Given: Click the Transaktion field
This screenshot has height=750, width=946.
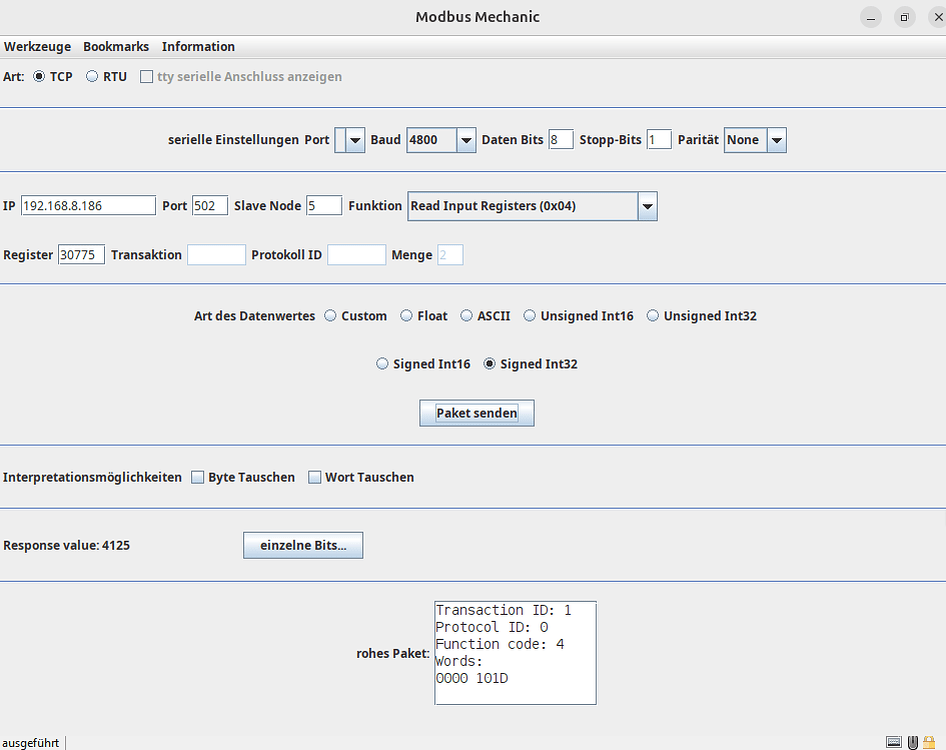Looking at the screenshot, I should 217,255.
